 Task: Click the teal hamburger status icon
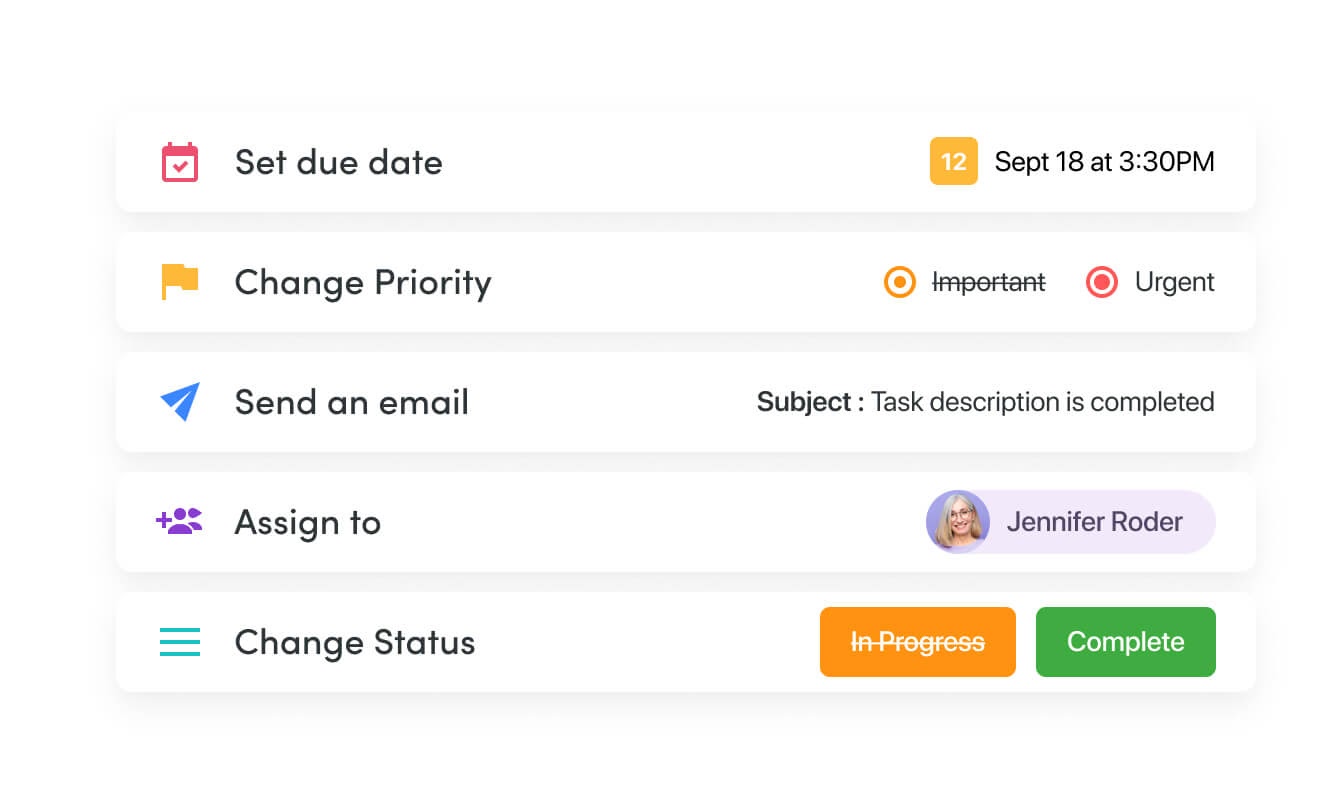point(180,641)
